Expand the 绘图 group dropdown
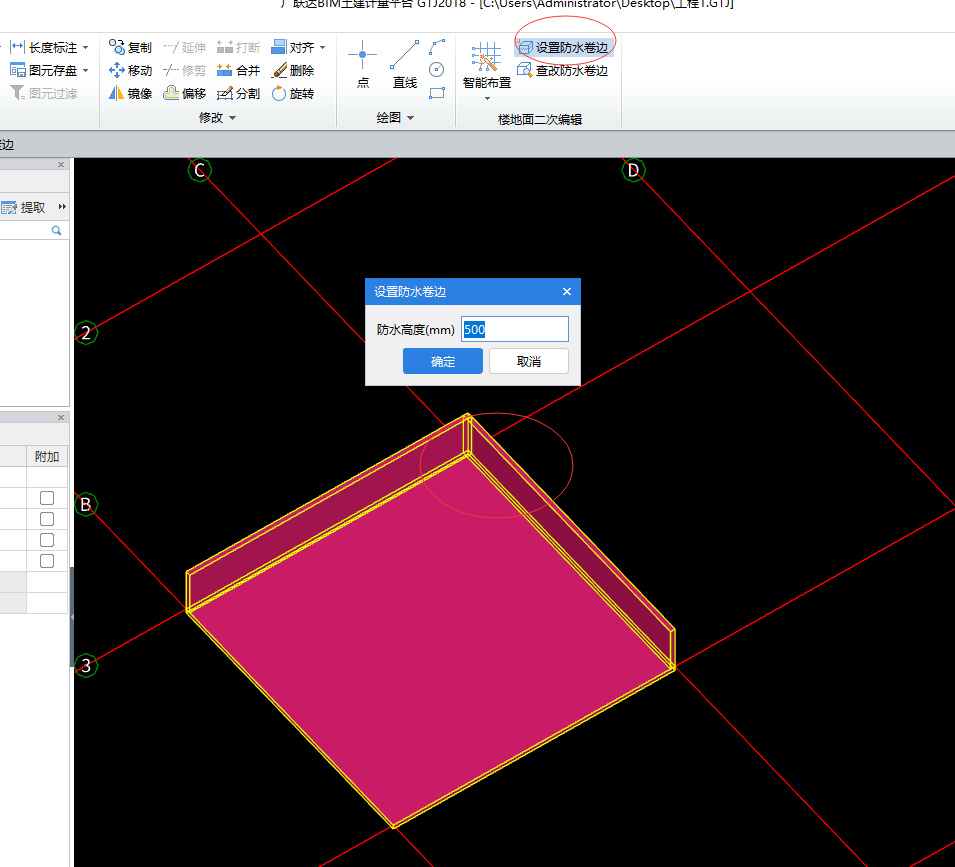The width and height of the screenshot is (955, 867). point(411,118)
